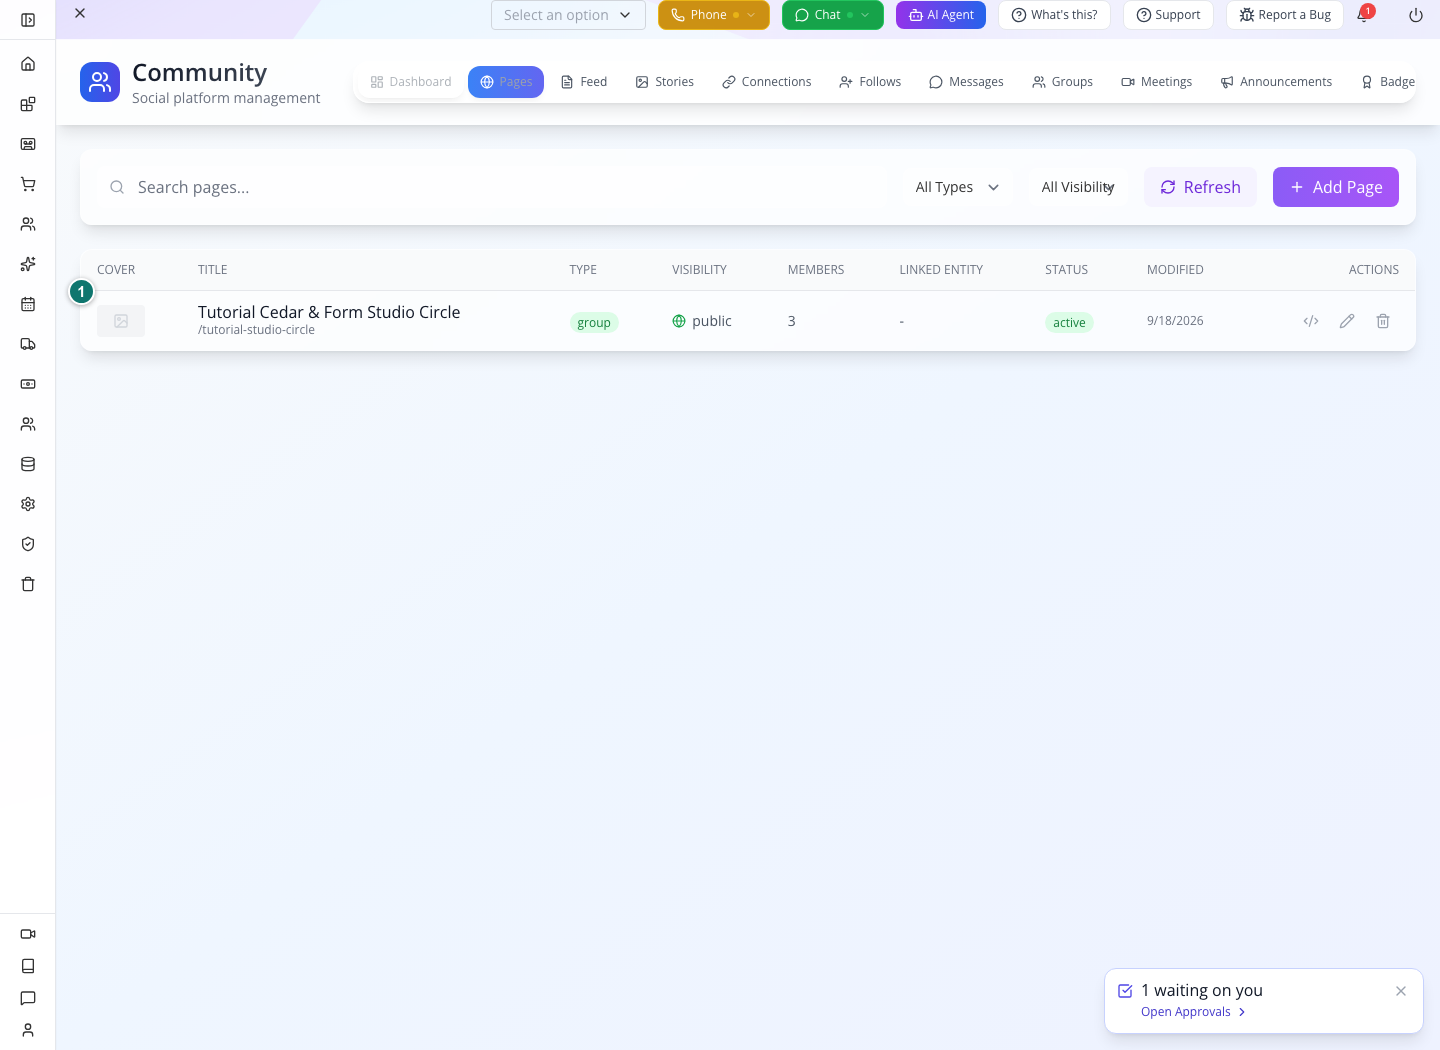Click the 'Tutorial Cedar & Form Studio Circle' title
Screen dimensions: 1440x1050
329,312
